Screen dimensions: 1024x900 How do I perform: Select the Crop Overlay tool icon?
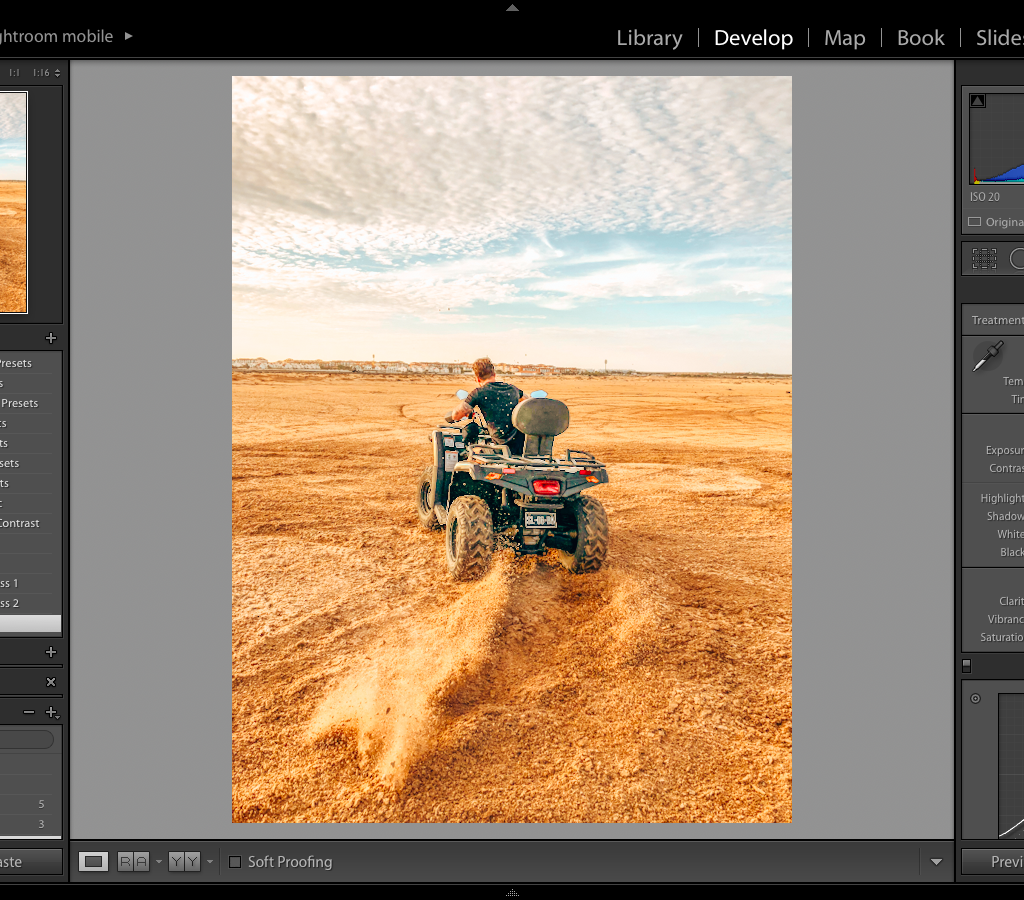click(x=984, y=259)
